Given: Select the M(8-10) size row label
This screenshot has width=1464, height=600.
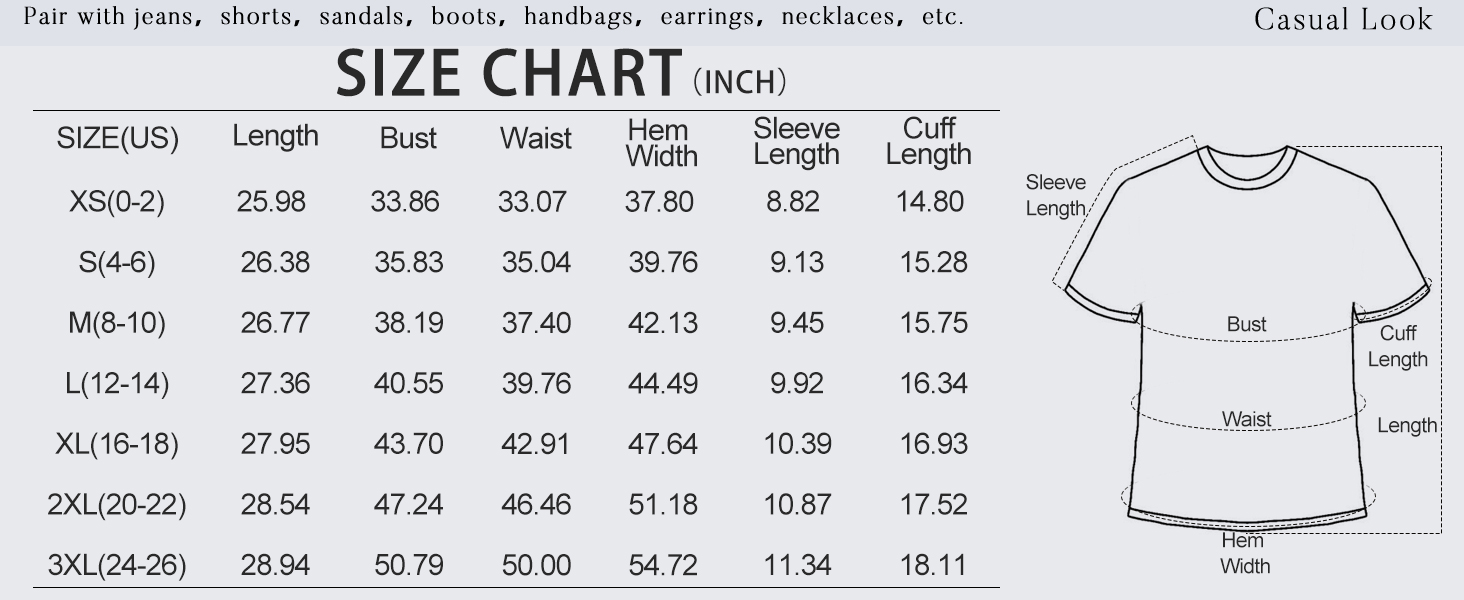Looking at the screenshot, I should click(x=116, y=323).
